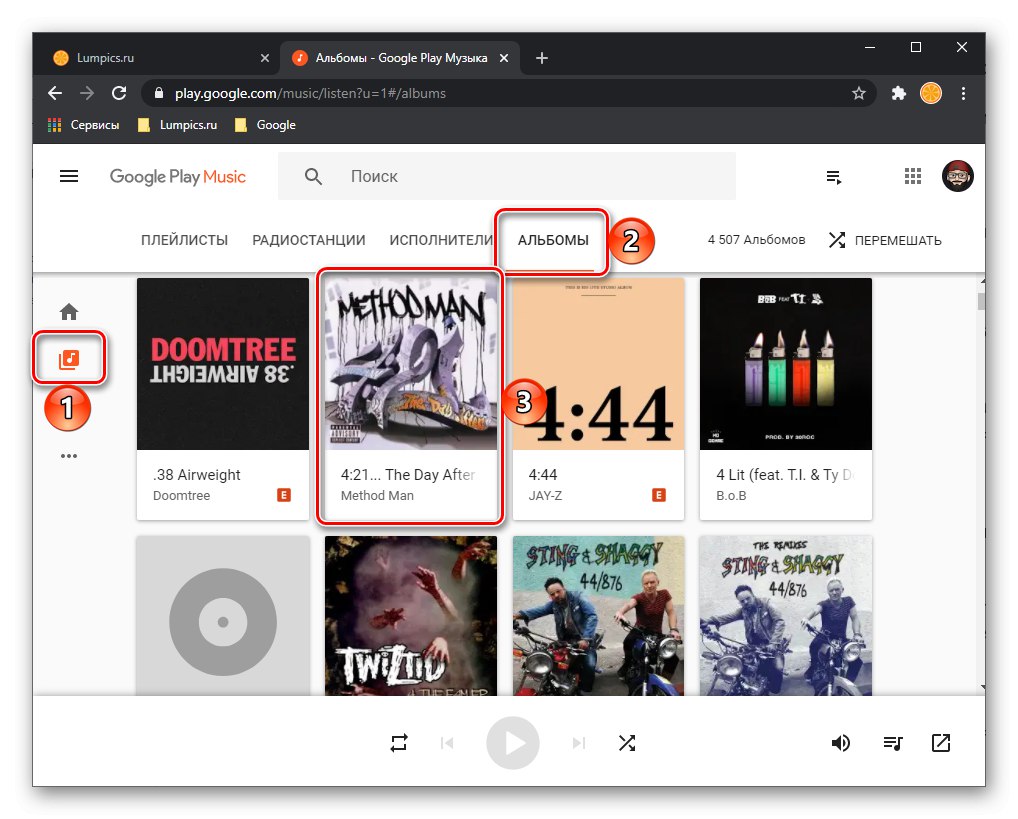Skip to the next track
This screenshot has height=819, width=1018.
[x=579, y=743]
